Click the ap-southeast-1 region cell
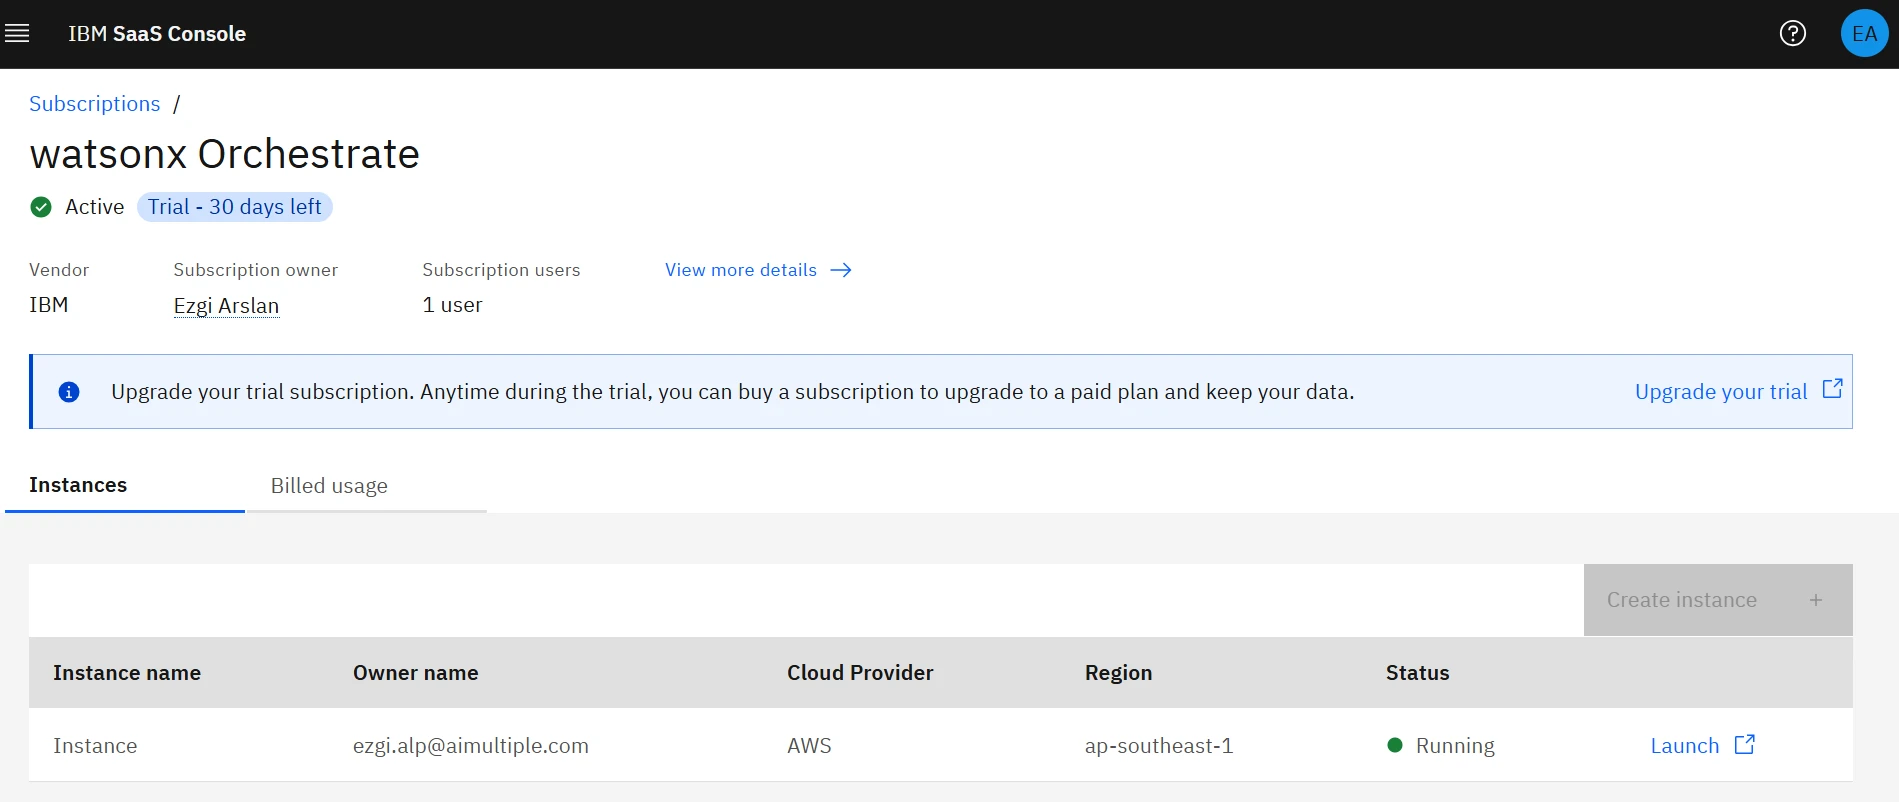The height and width of the screenshot is (802, 1899). click(1159, 746)
